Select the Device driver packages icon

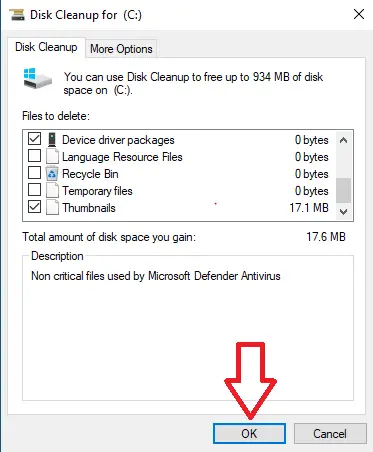52,140
